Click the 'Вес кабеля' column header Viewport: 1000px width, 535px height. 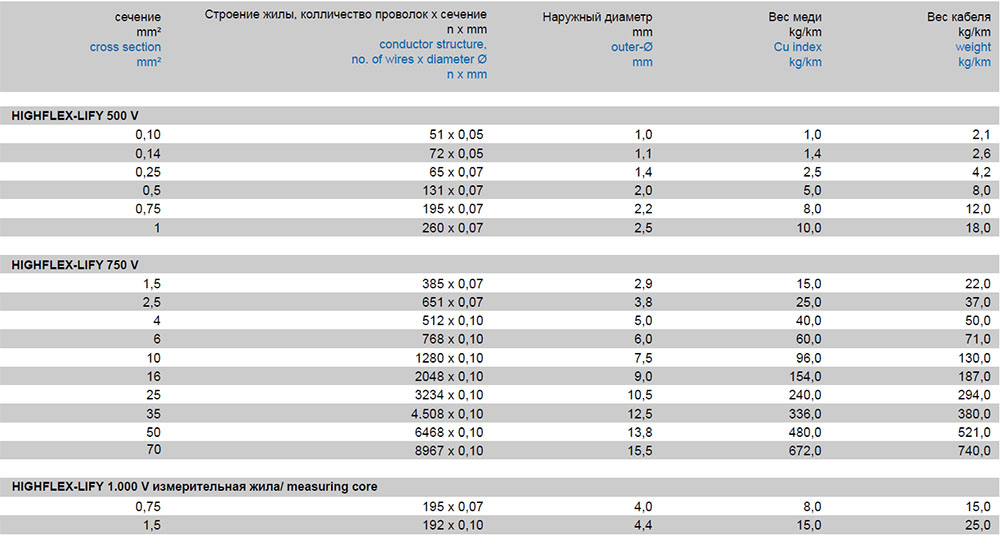coord(959,17)
